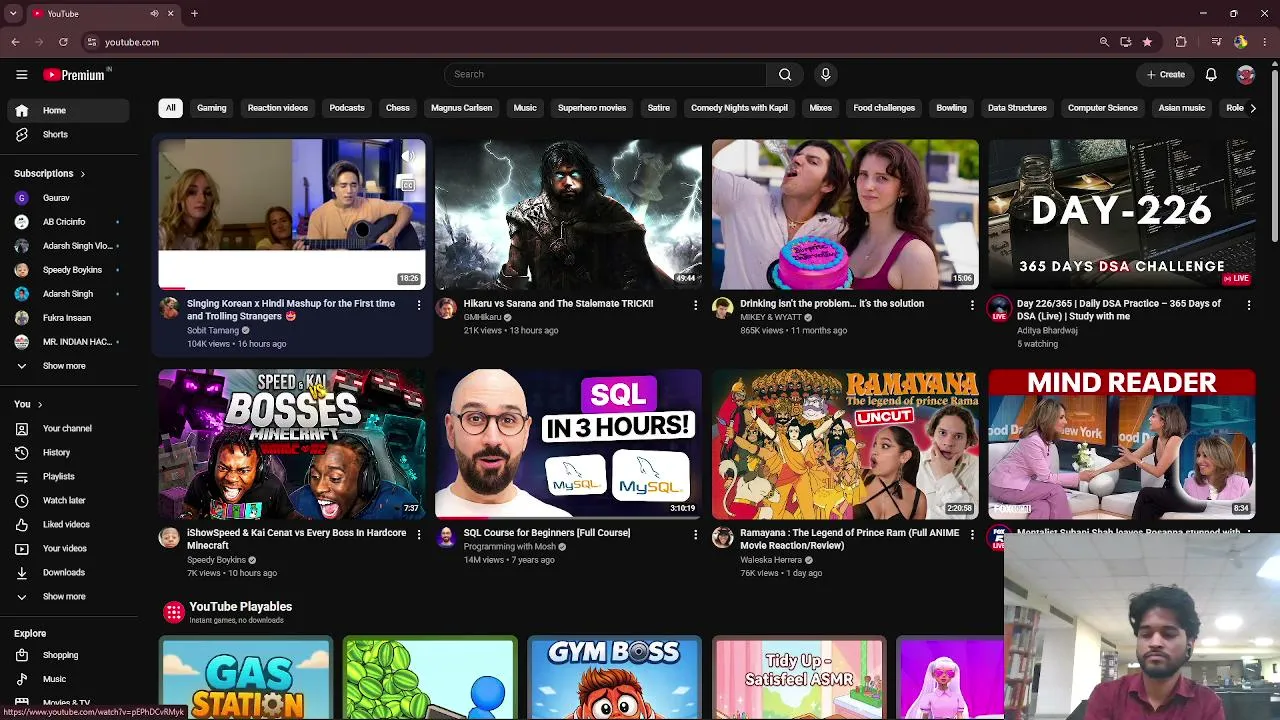Click the Shorts icon in the sidebar
This screenshot has width=1280, height=720.
[21, 134]
